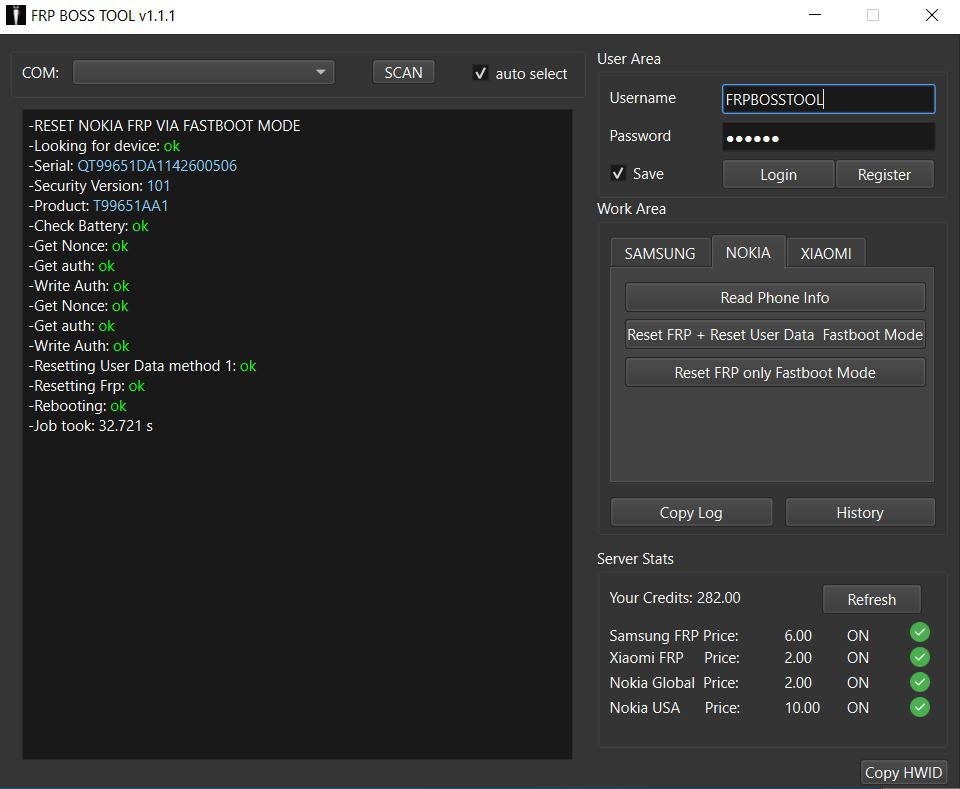Screen dimensions: 960x789
Task: Uncheck the Save credentials checkbox
Action: [618, 174]
